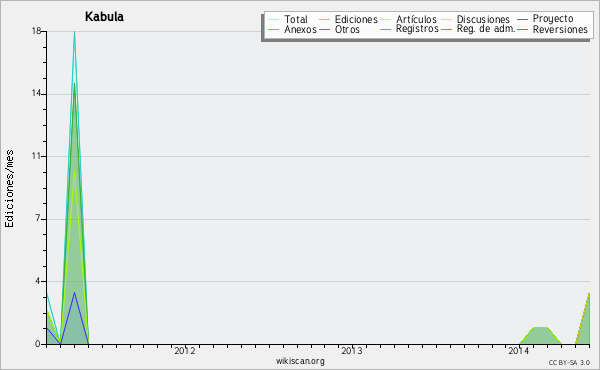Click the Registros legend entry
Image resolution: width=600 pixels, height=370 pixels.
(x=417, y=29)
